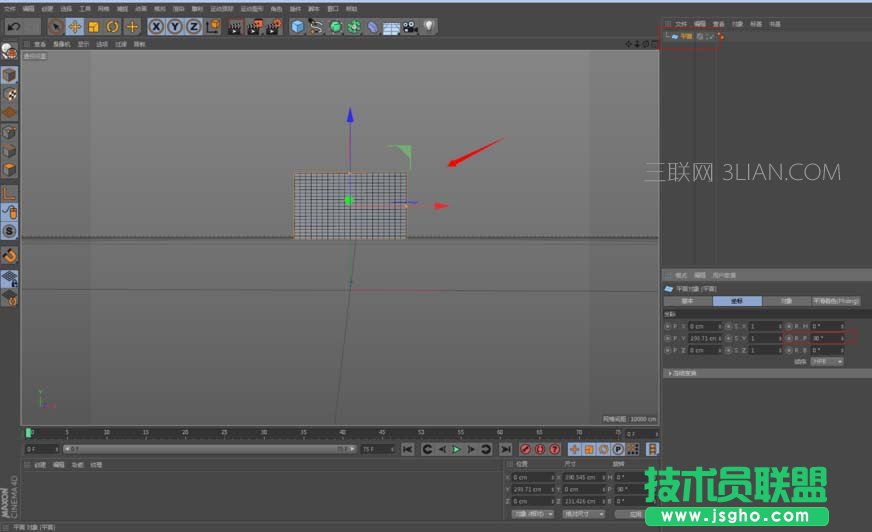Toggle Autokeying red button
Screen dimensions: 872x532
click(x=539, y=449)
